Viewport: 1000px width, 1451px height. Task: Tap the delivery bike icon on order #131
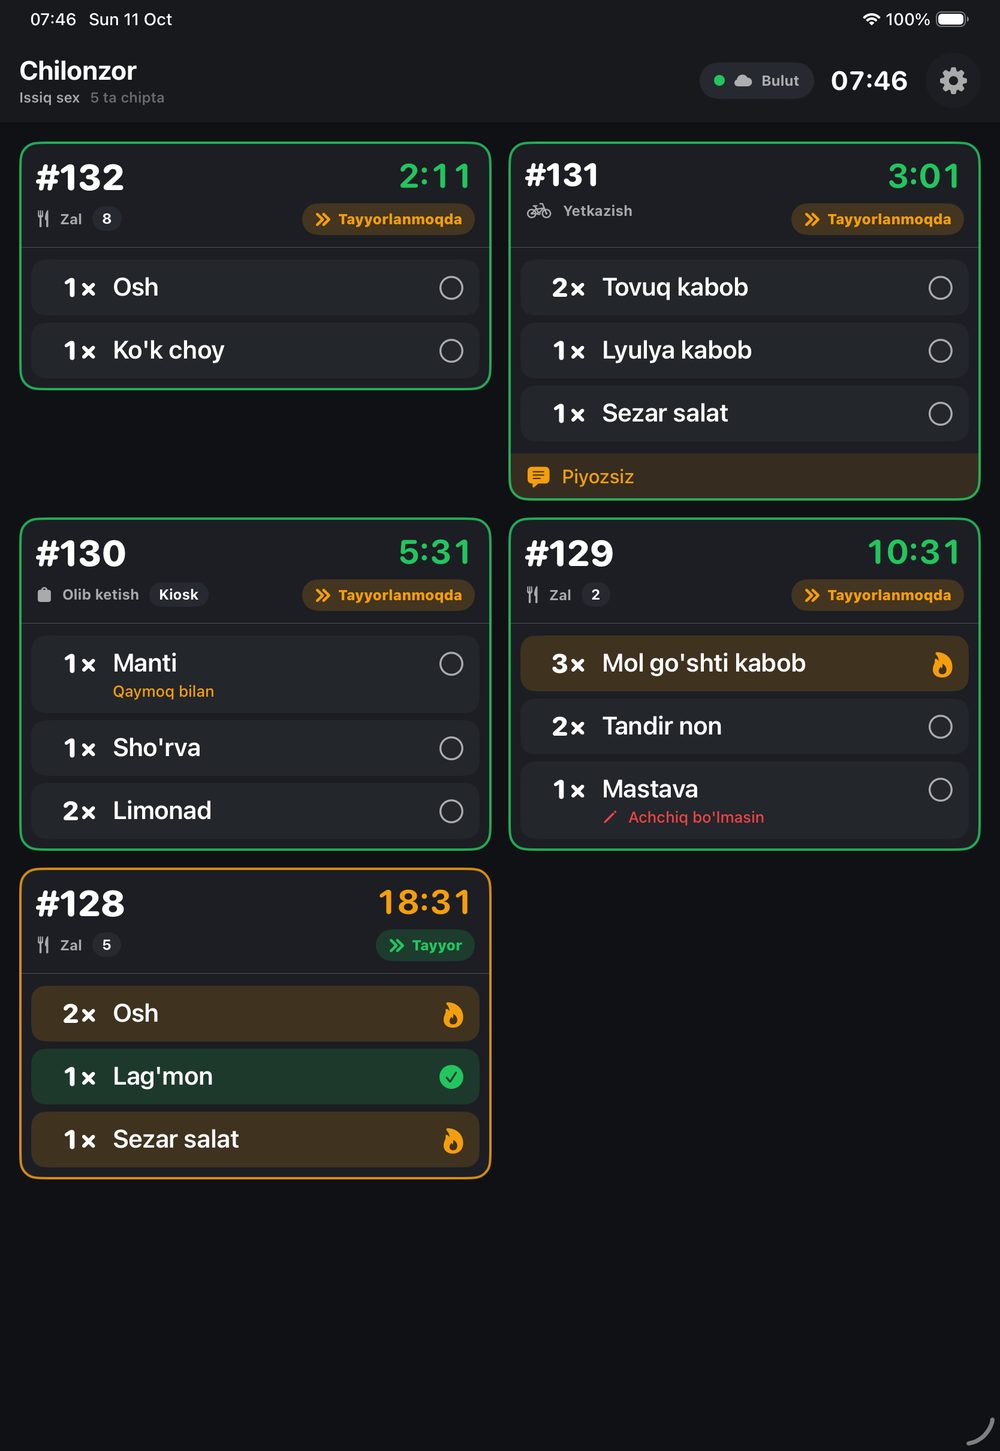[x=539, y=211]
